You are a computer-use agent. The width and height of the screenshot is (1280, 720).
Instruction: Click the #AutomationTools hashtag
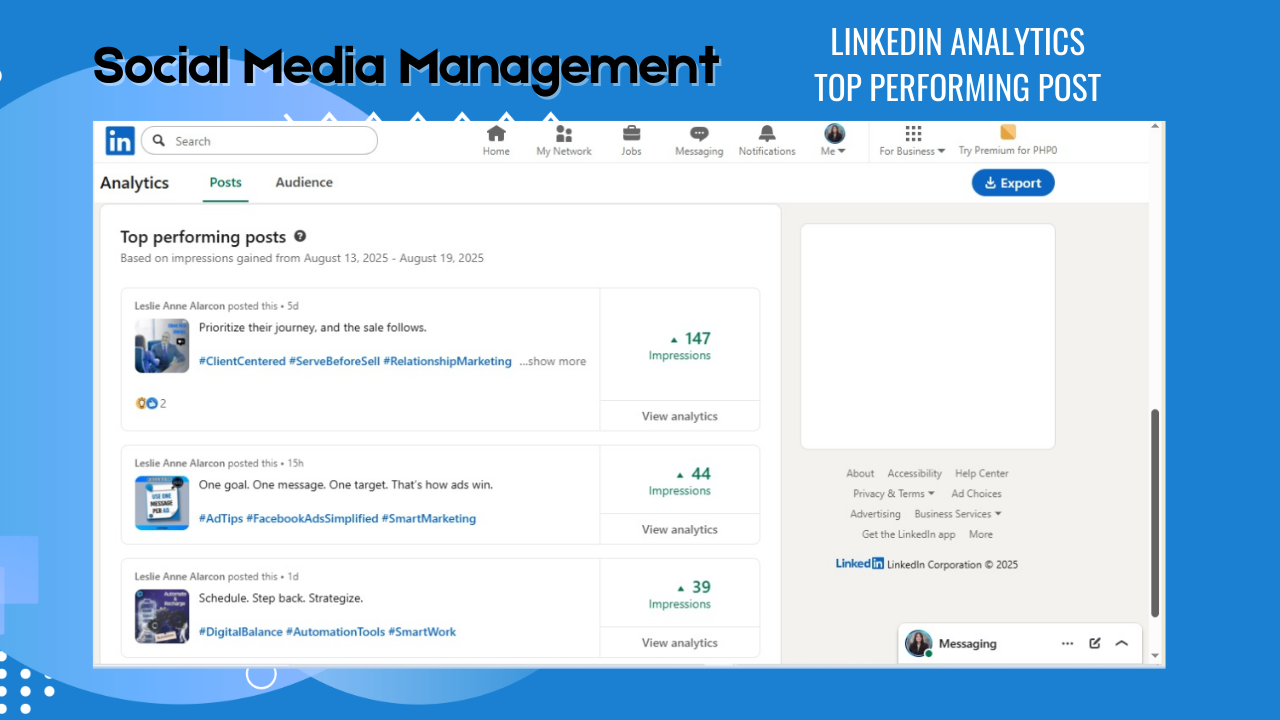(335, 632)
